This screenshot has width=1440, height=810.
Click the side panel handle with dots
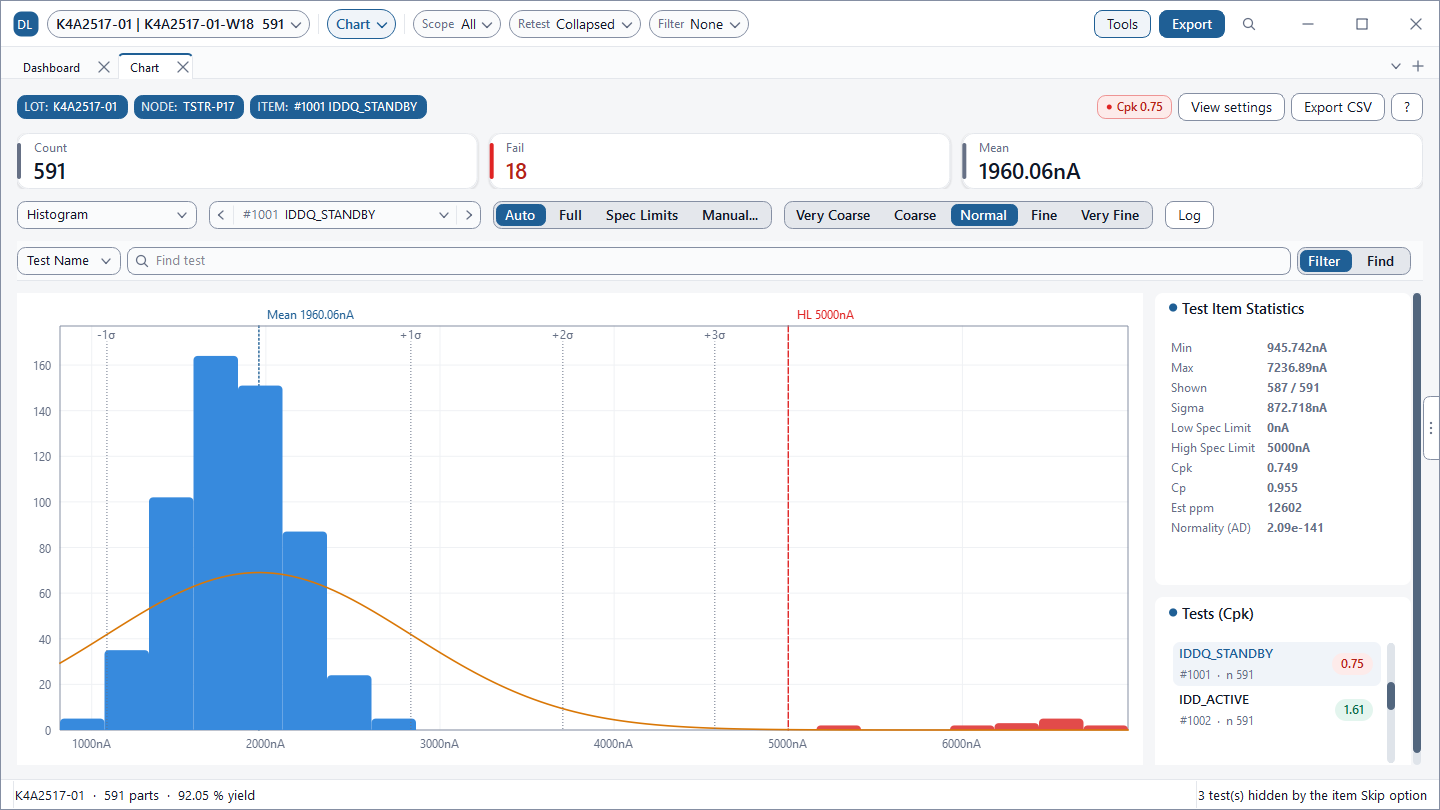coord(1431,427)
